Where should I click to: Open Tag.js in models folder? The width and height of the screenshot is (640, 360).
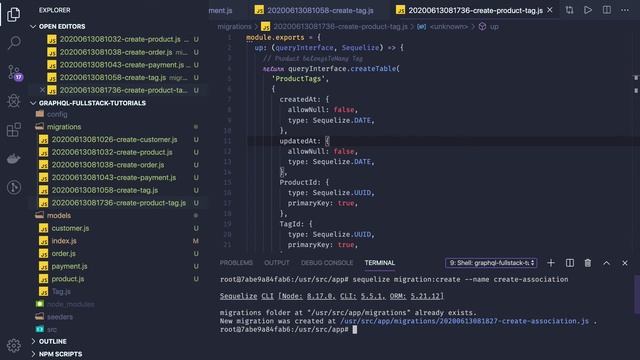pos(61,291)
